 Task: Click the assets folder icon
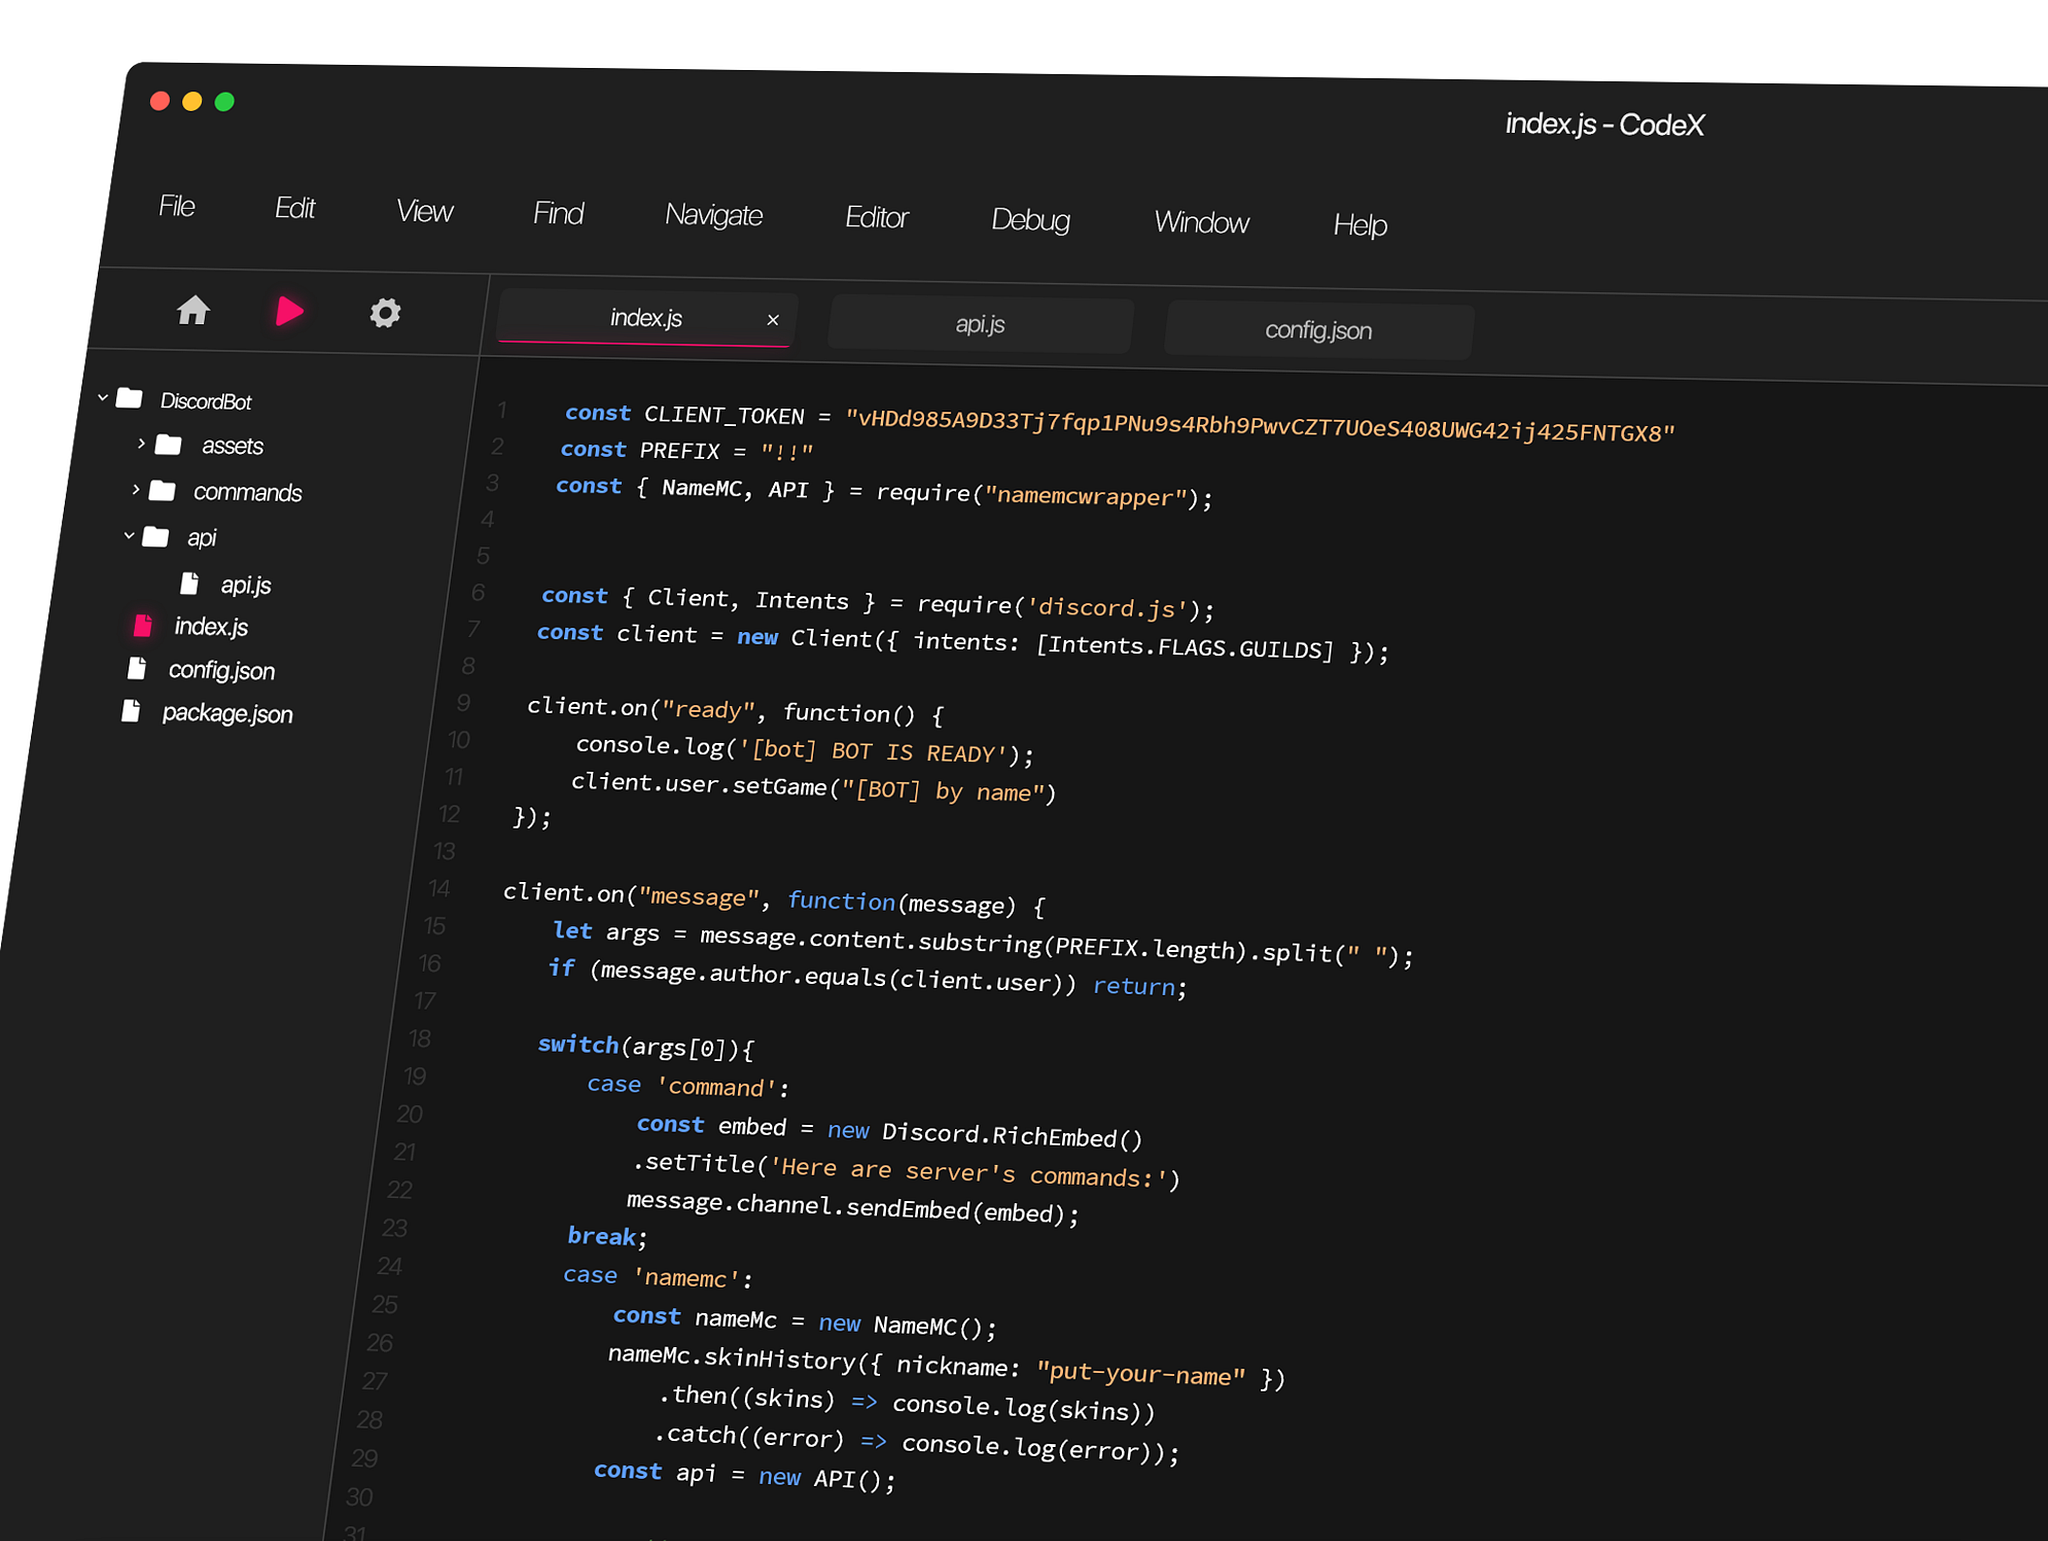pyautogui.click(x=170, y=445)
